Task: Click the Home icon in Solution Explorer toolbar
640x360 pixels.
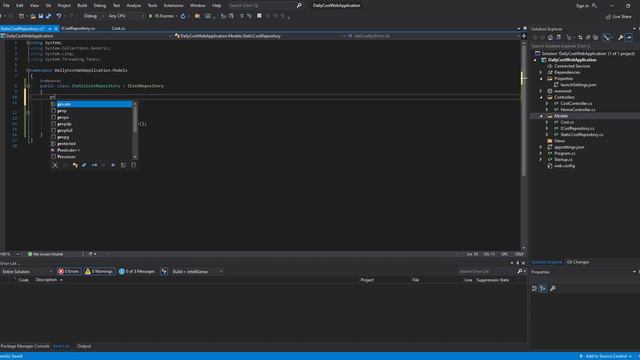Action: coord(550,38)
